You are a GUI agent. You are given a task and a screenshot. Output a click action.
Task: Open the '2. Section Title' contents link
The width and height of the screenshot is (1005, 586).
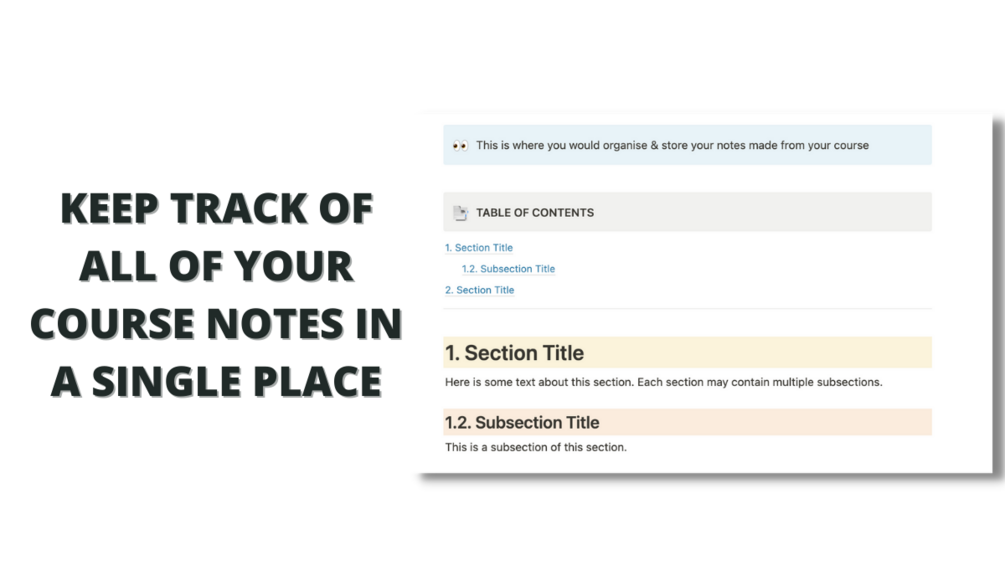[x=479, y=290]
